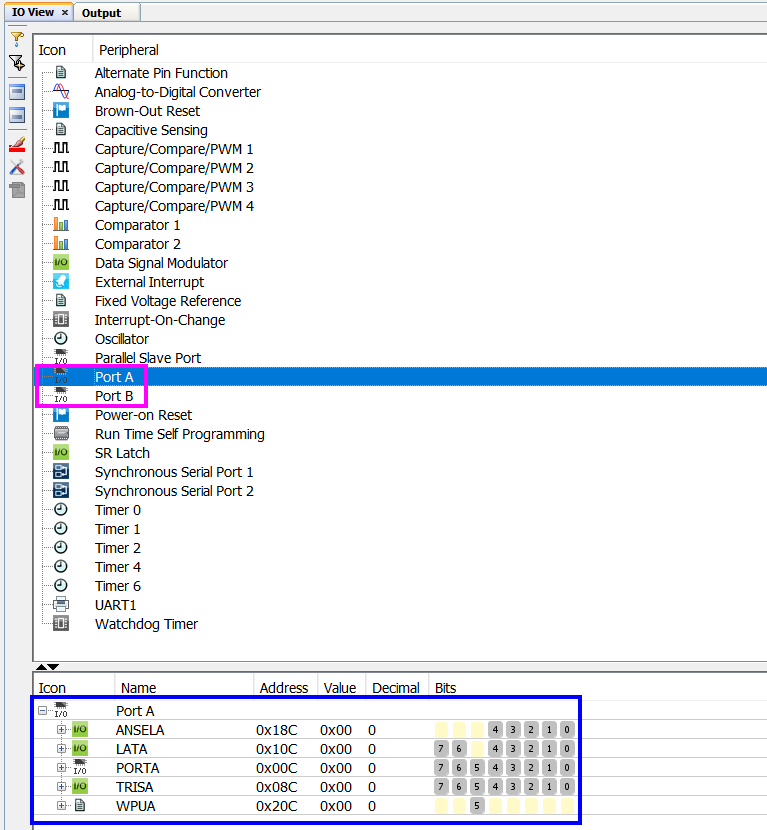The width and height of the screenshot is (767, 830).
Task: Expand the PORTA register
Action: (x=61, y=768)
